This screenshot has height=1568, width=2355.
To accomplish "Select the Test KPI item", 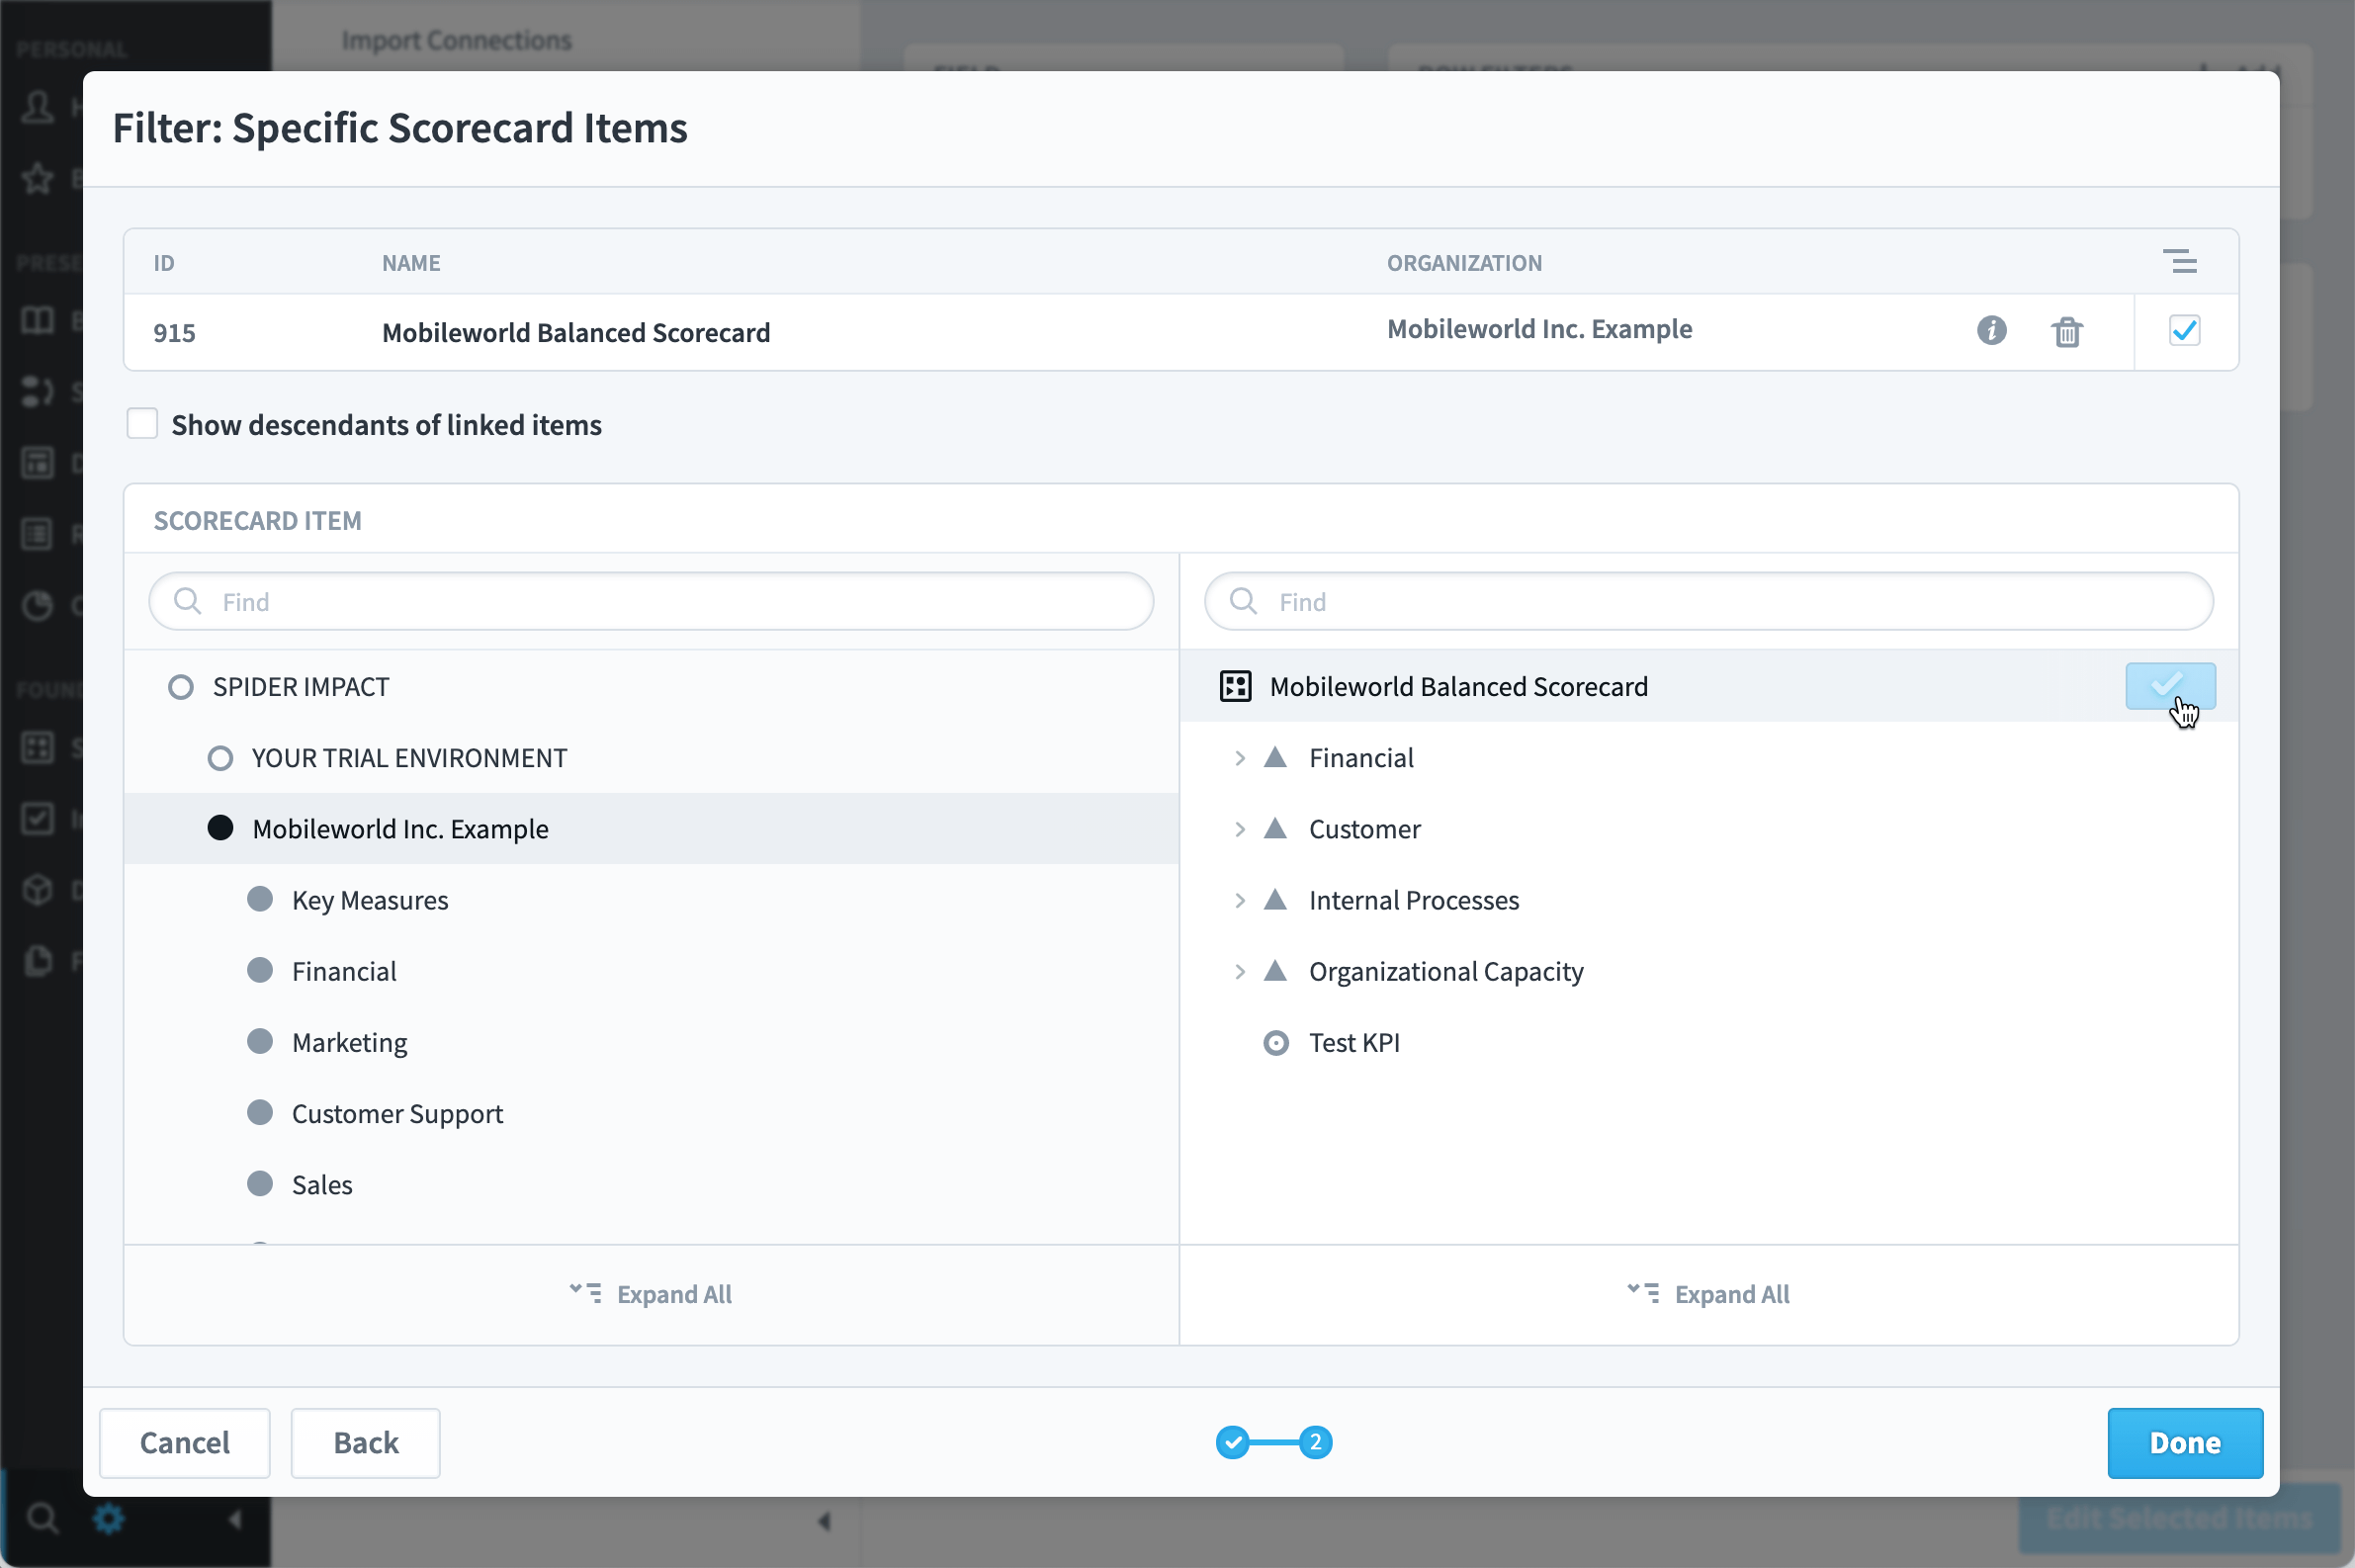I will [x=1354, y=1043].
